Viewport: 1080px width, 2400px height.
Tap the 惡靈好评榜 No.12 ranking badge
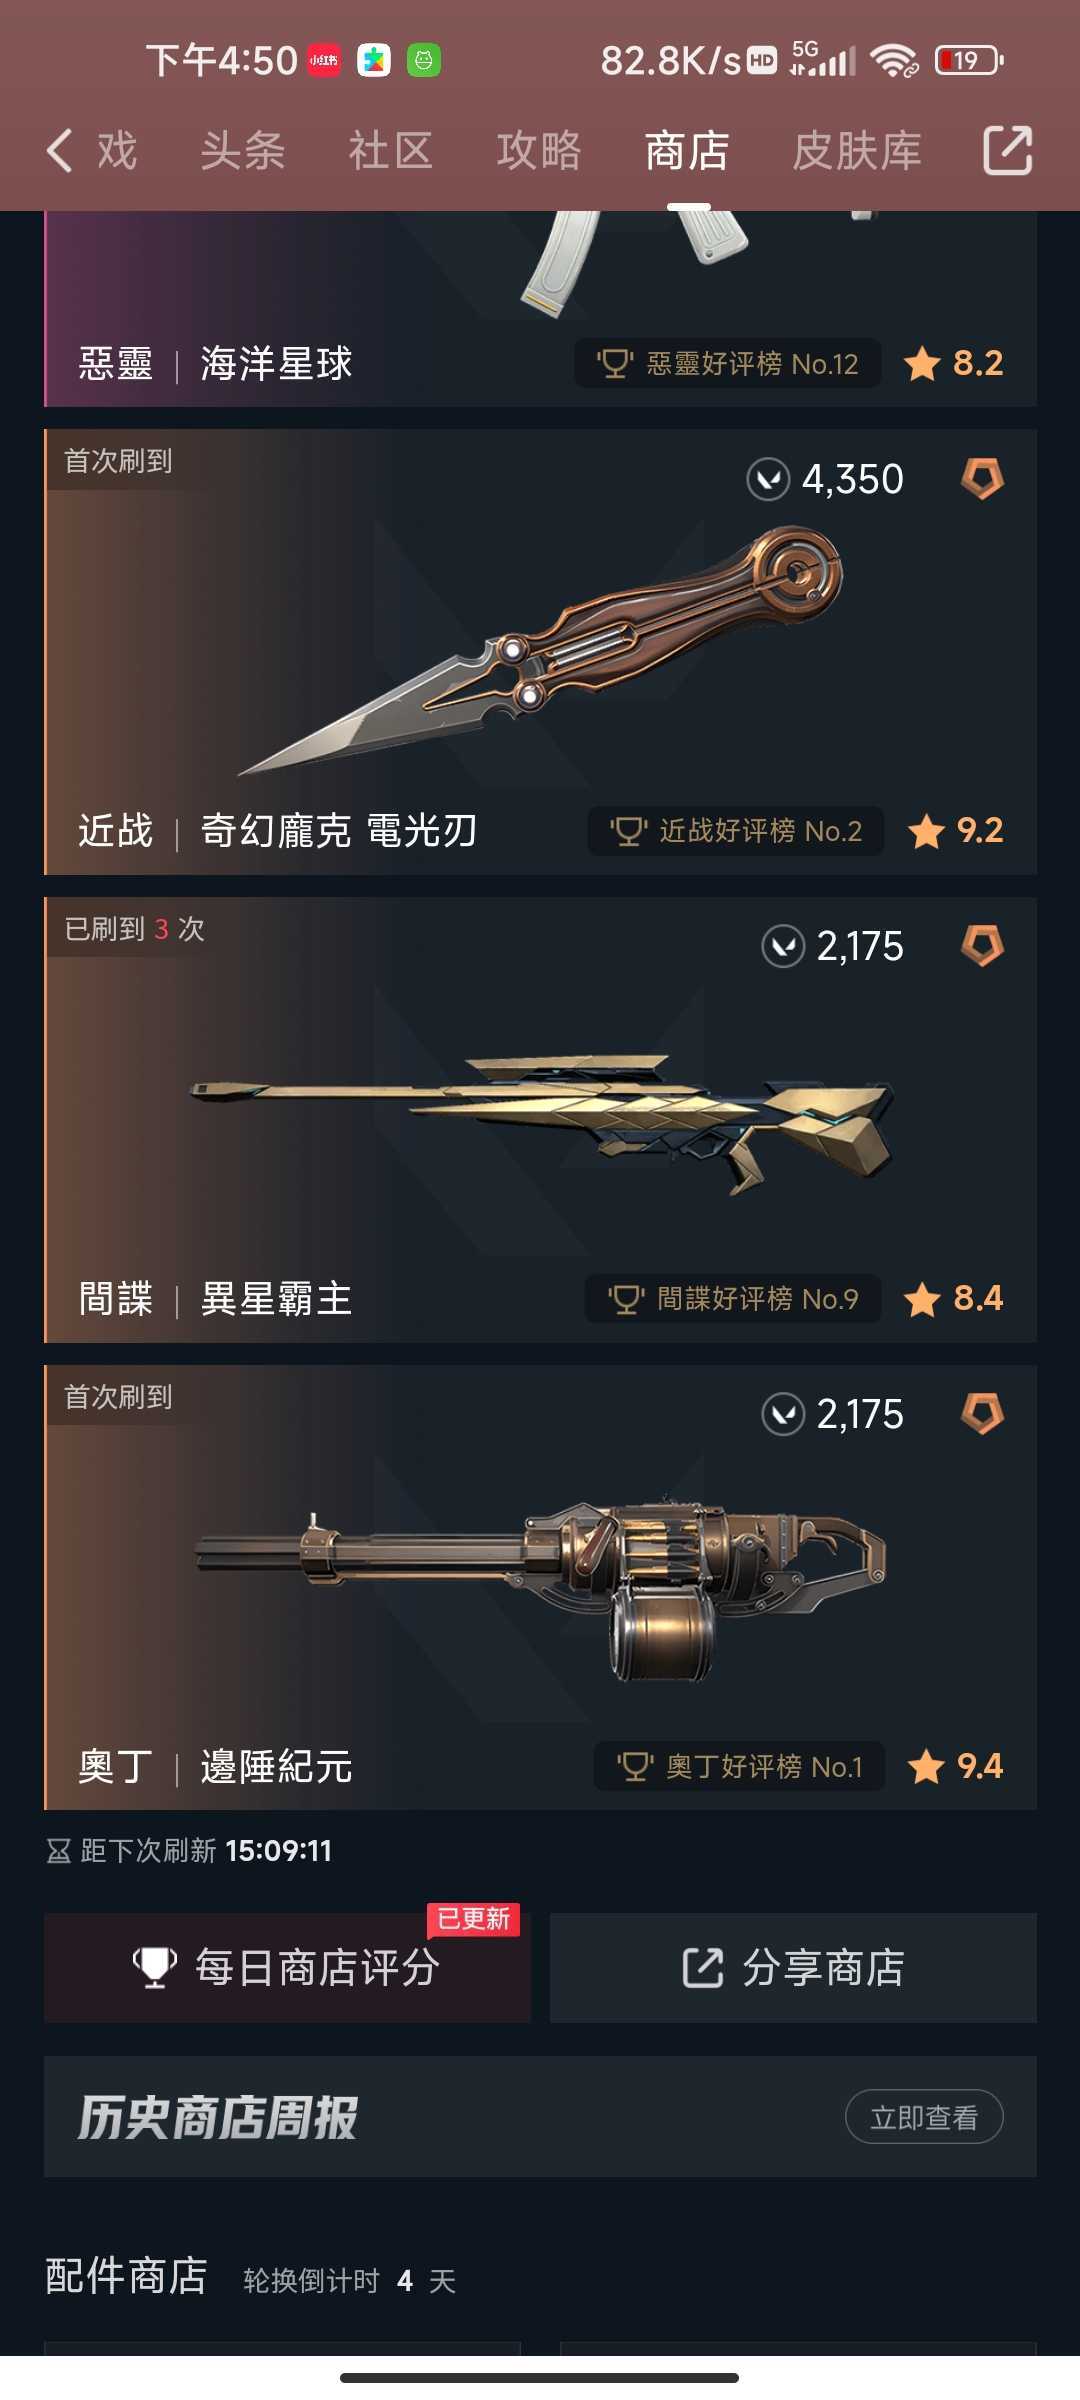pos(727,363)
